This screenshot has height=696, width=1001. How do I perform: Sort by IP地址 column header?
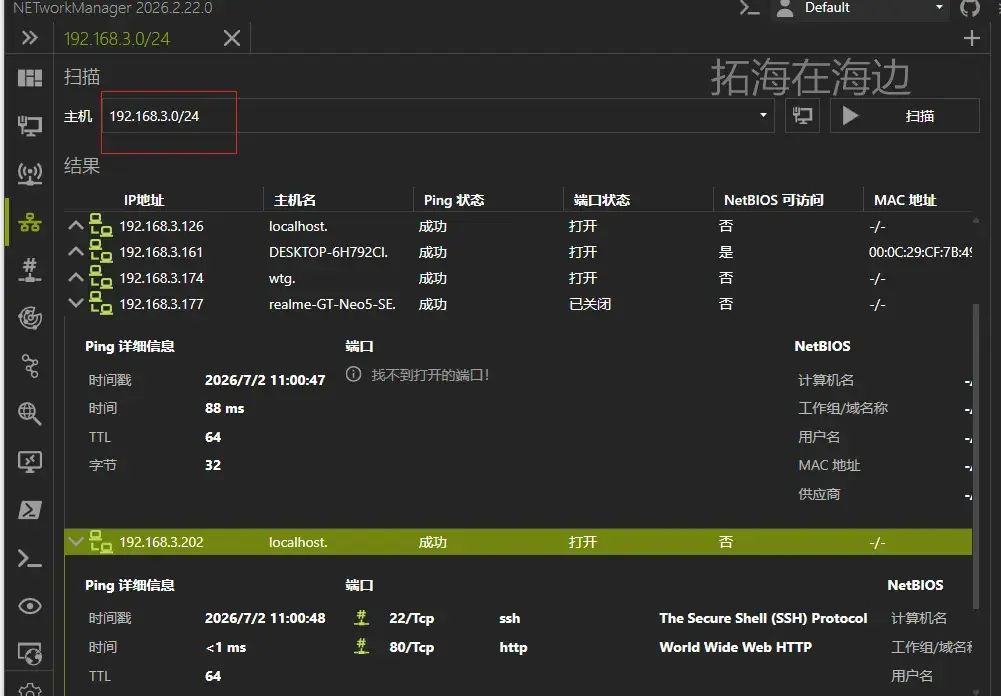tap(144, 200)
